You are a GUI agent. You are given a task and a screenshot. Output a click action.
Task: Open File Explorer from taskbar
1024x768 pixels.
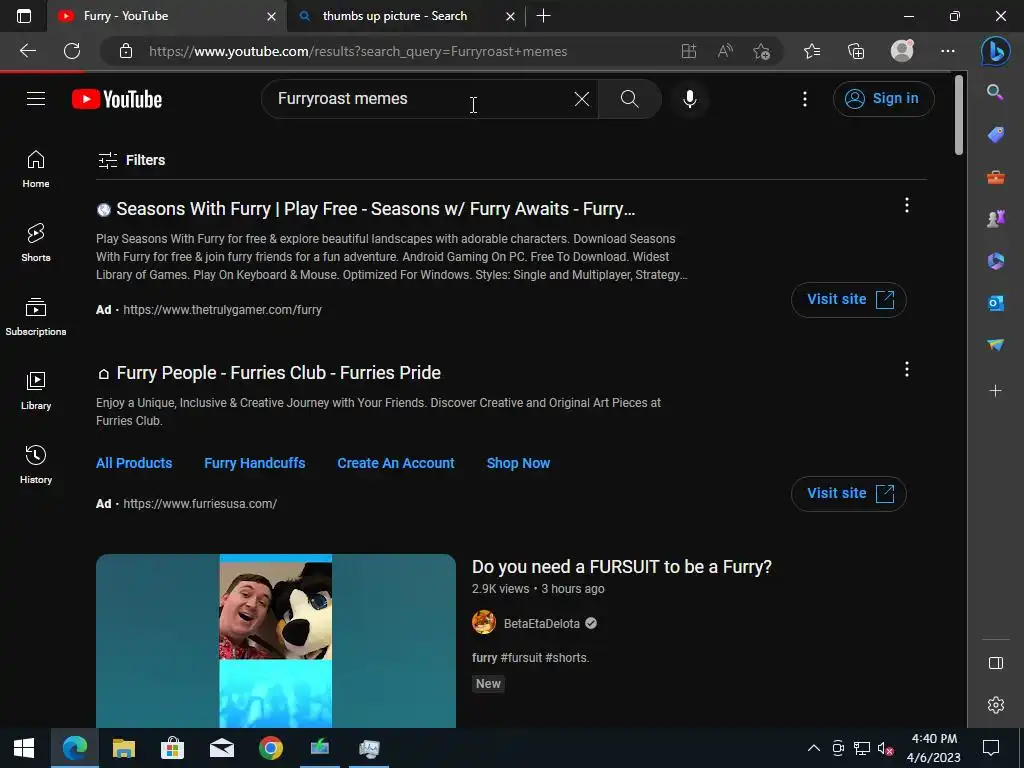click(123, 748)
